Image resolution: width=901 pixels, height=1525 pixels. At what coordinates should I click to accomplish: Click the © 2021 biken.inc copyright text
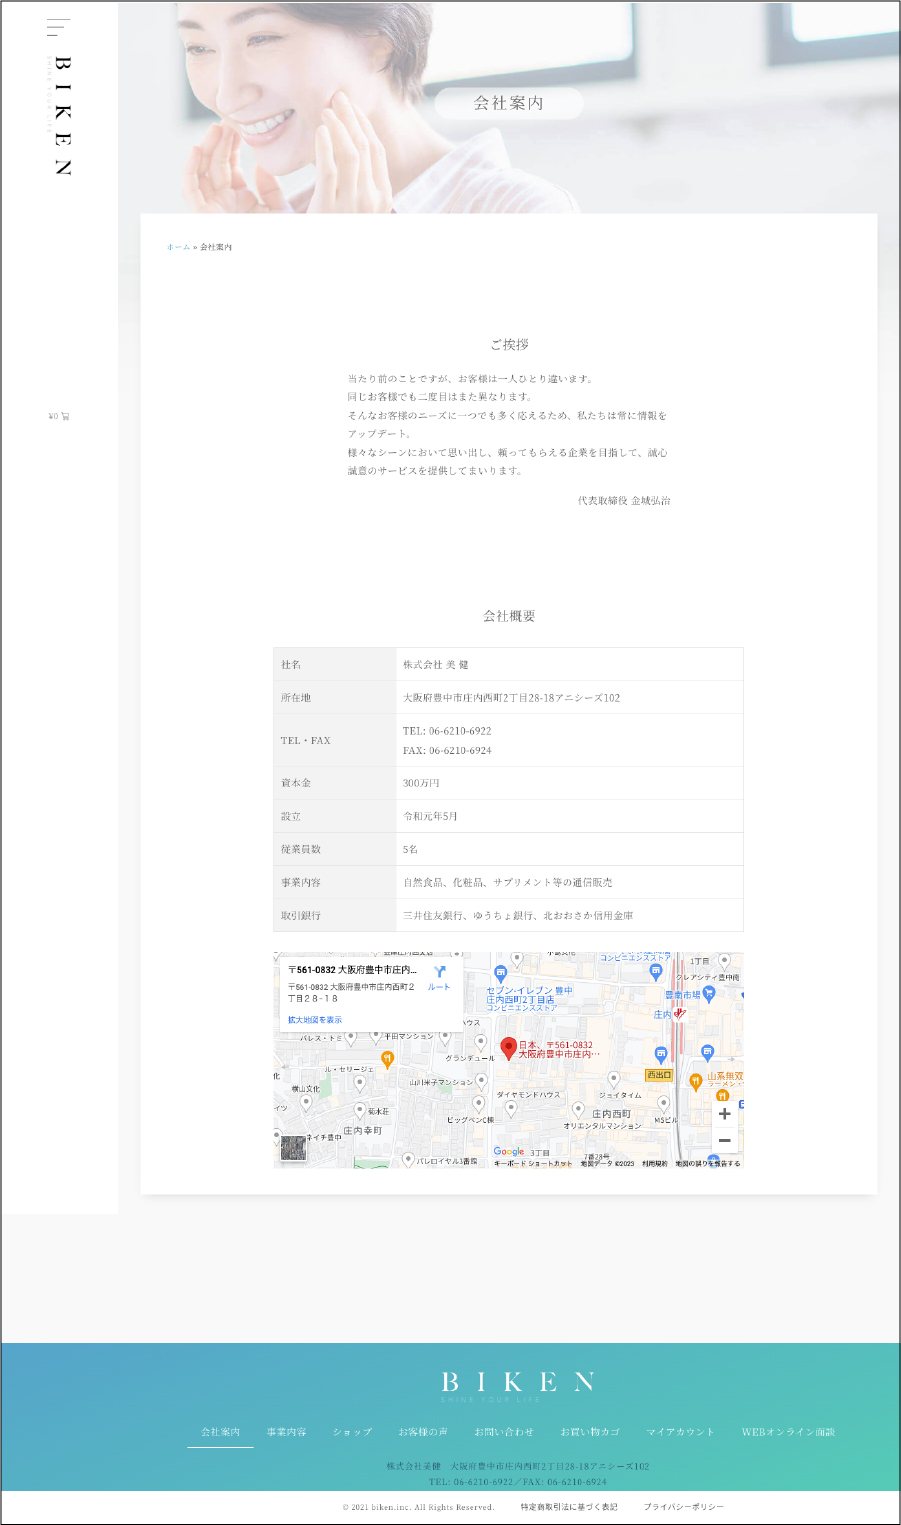click(x=418, y=1507)
